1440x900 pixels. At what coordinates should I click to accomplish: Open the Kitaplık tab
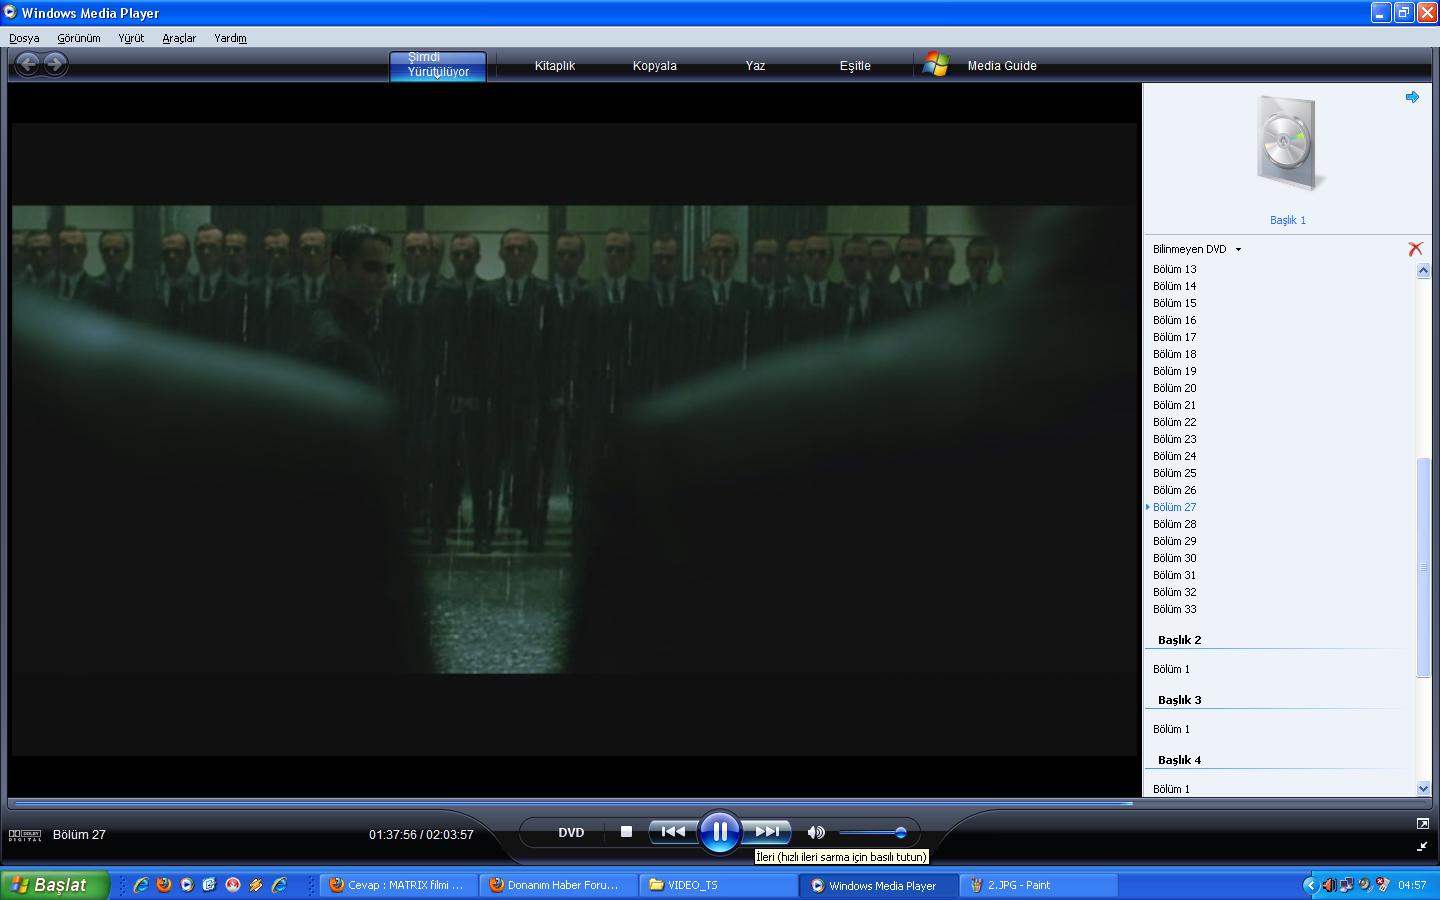[555, 66]
